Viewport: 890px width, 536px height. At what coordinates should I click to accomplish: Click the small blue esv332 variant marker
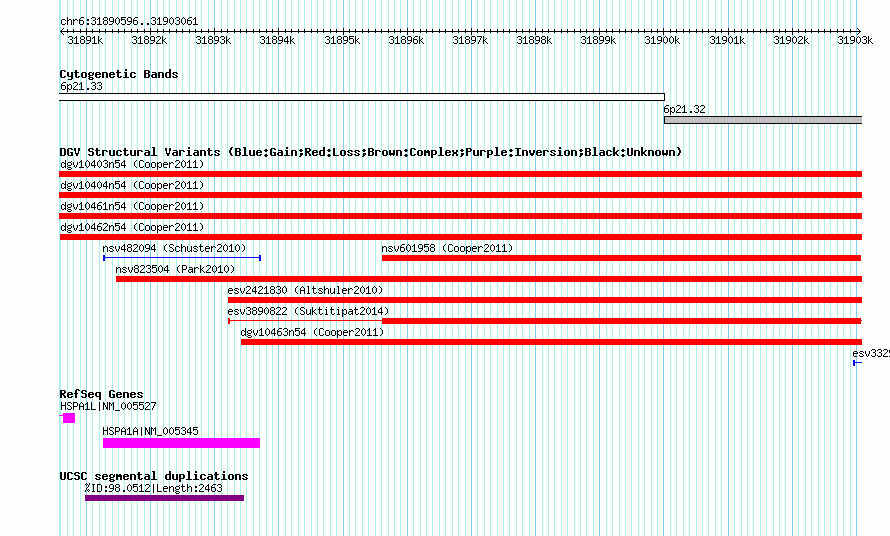(857, 363)
